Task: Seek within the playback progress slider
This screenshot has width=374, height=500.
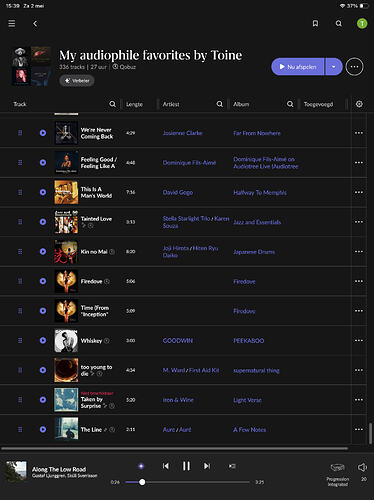Action: tap(187, 482)
